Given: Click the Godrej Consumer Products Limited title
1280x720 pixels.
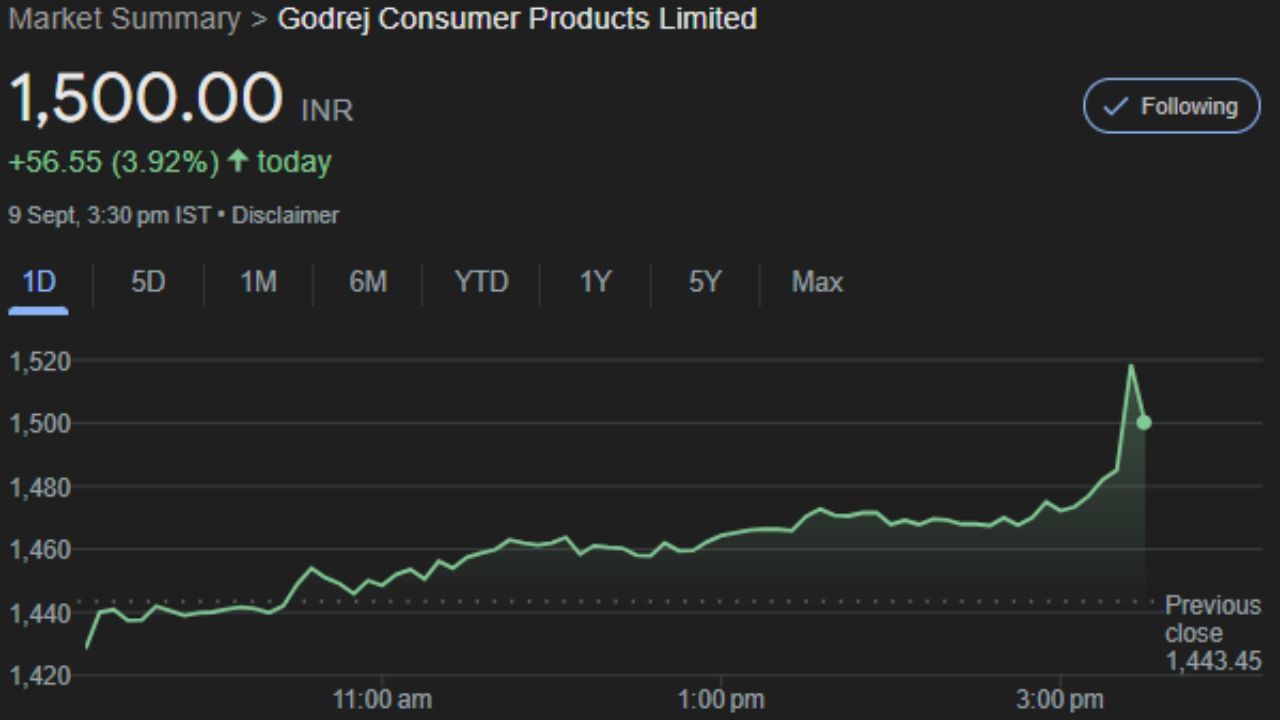Looking at the screenshot, I should (517, 19).
